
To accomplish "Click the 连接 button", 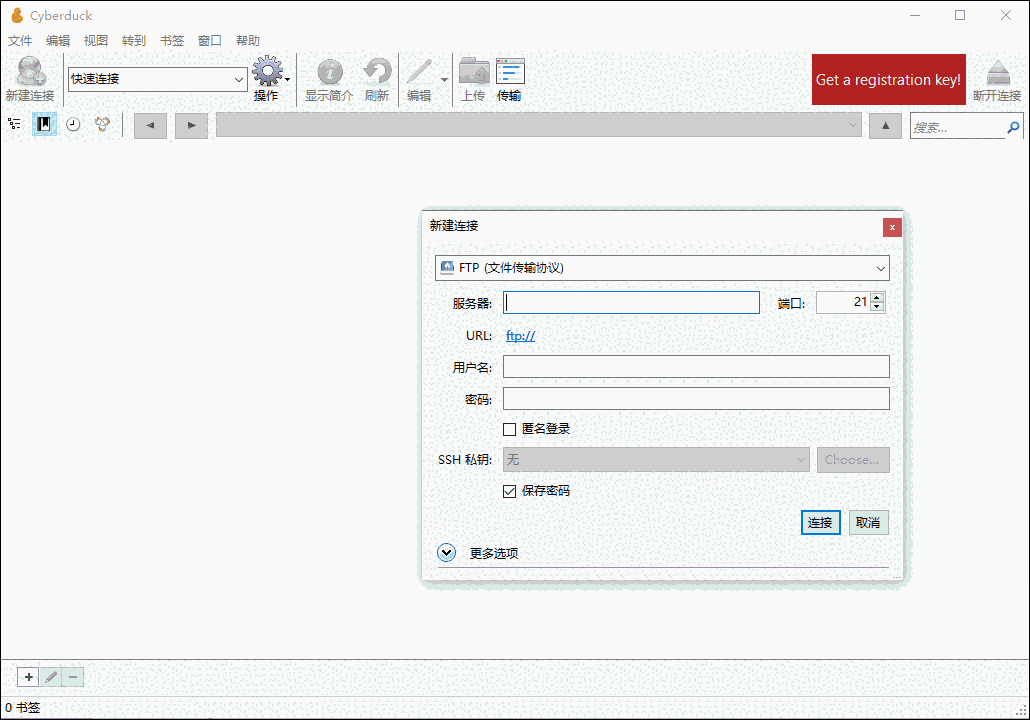I will coord(820,523).
